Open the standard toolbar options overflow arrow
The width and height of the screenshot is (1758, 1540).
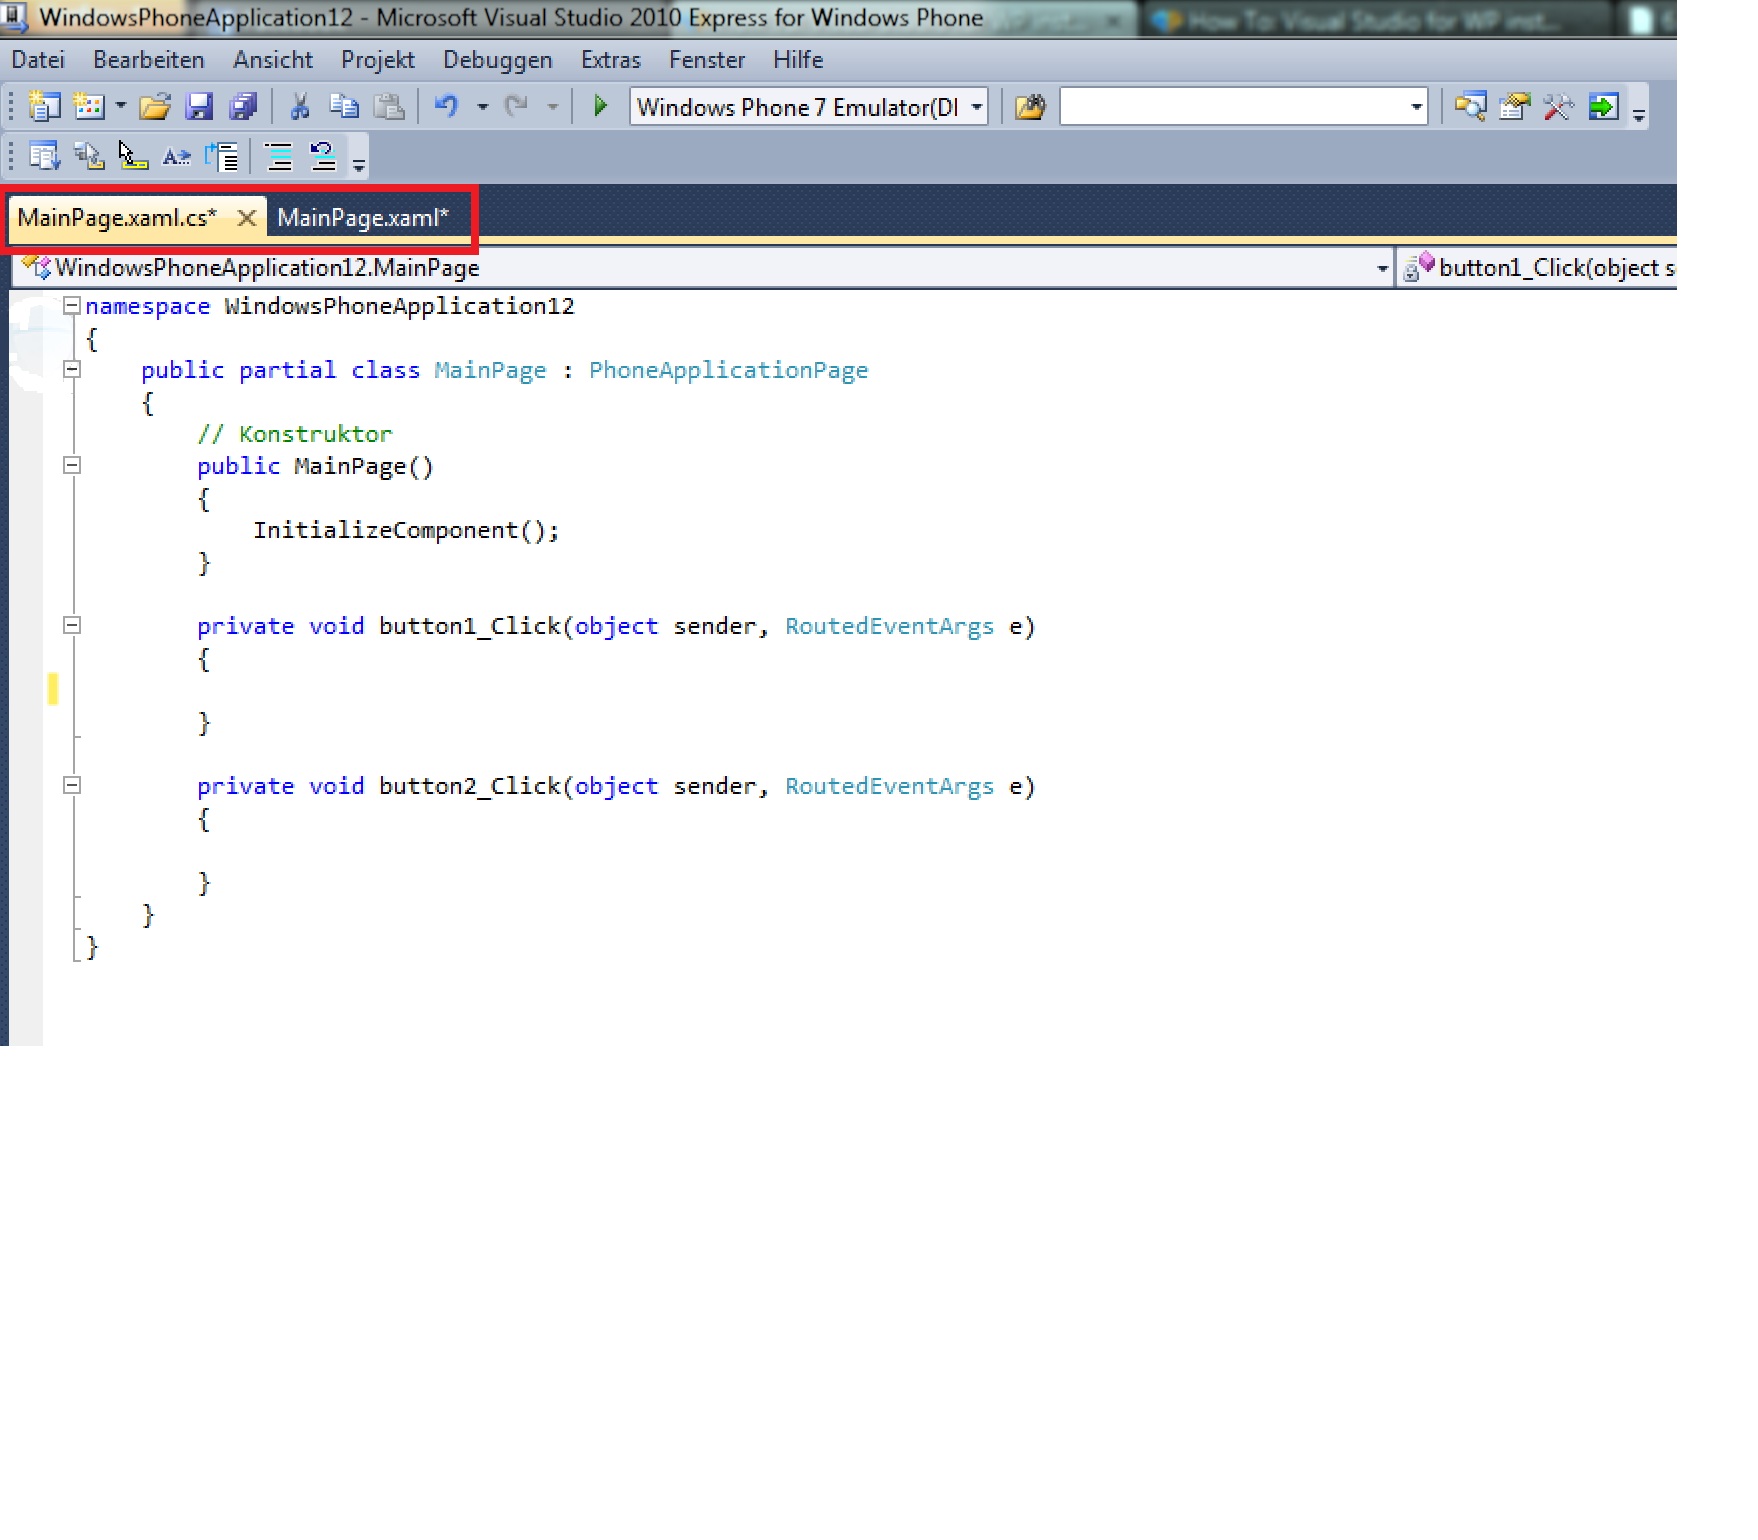pos(1638,114)
